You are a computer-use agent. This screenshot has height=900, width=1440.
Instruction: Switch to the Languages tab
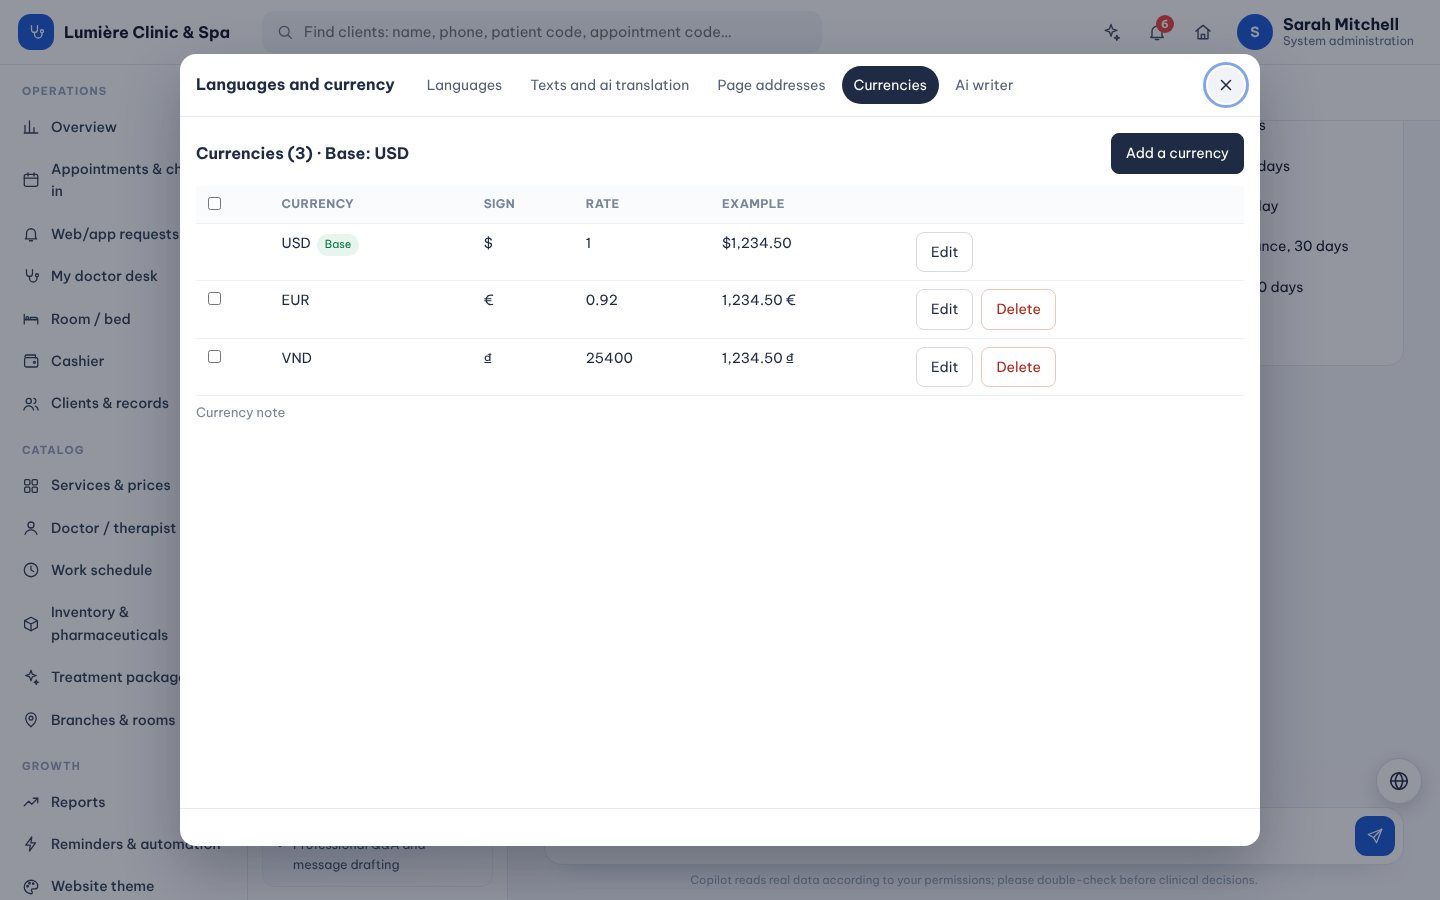click(x=464, y=85)
